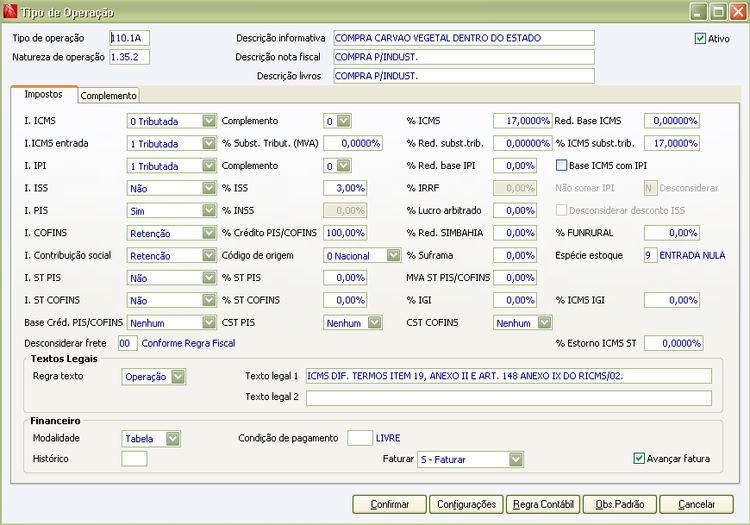
Task: Click the application icon in title bar
Action: tap(12, 12)
